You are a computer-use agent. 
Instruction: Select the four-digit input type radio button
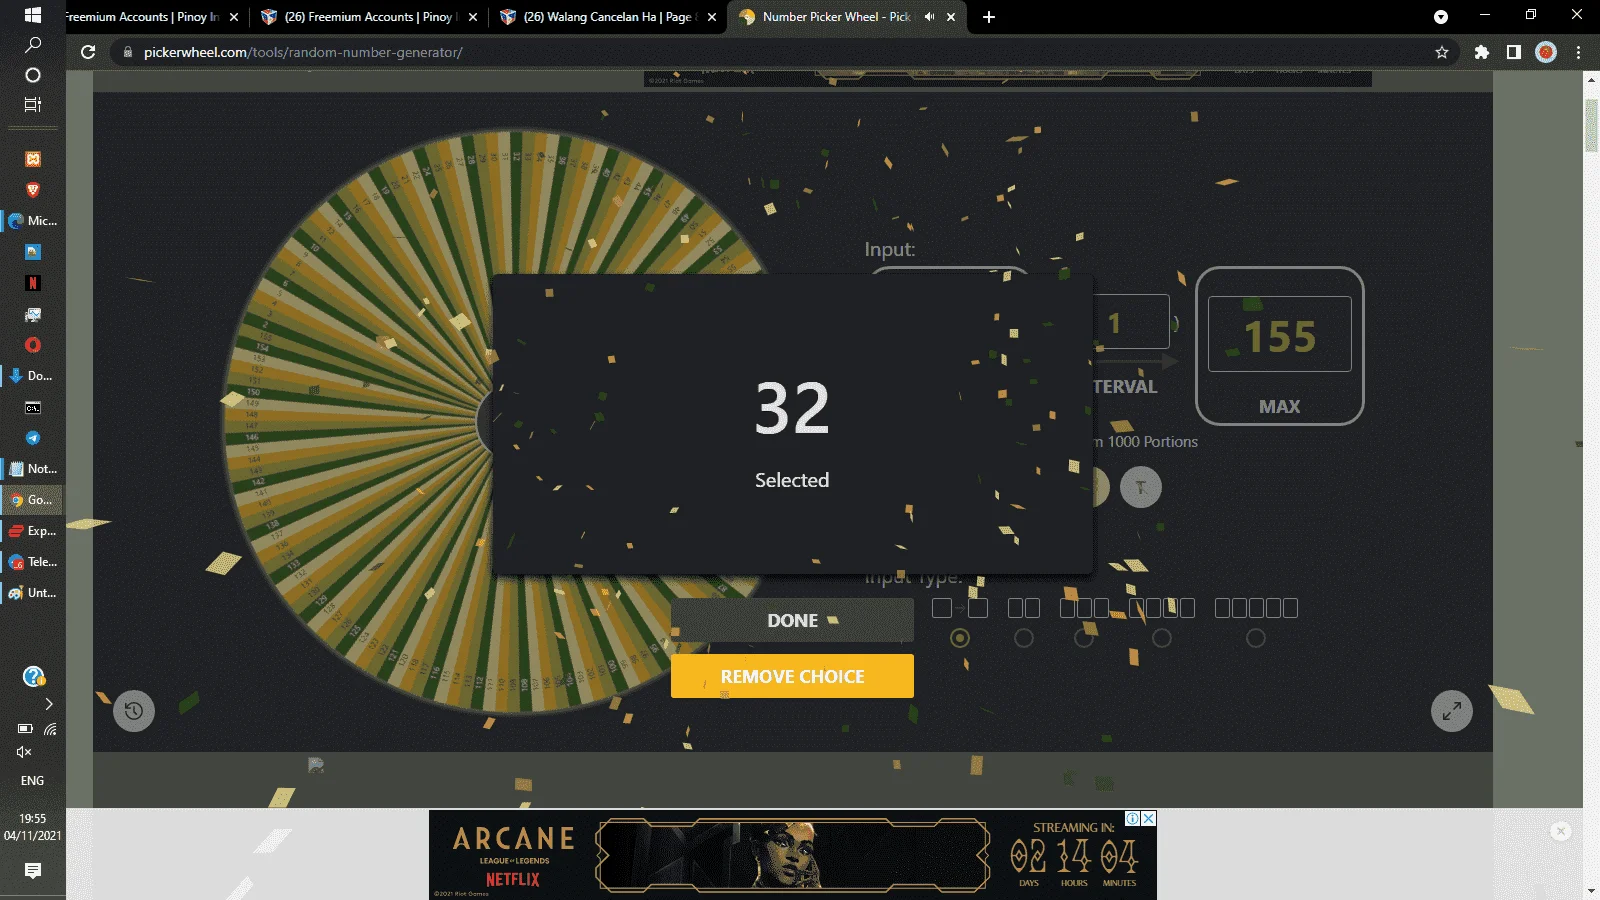click(1162, 638)
